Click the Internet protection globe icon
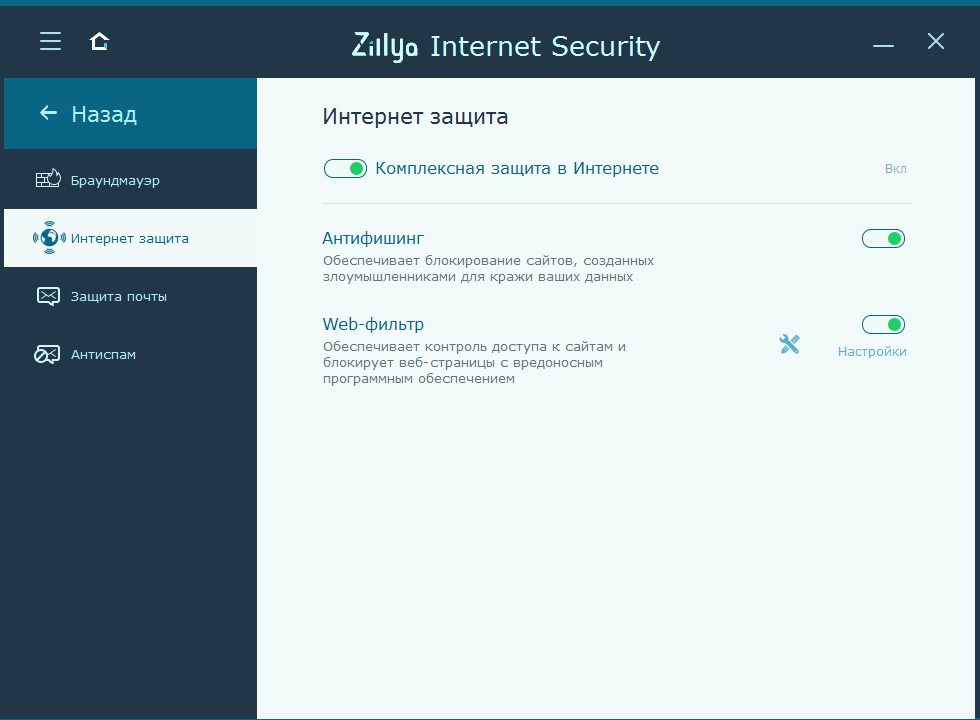 (48, 238)
